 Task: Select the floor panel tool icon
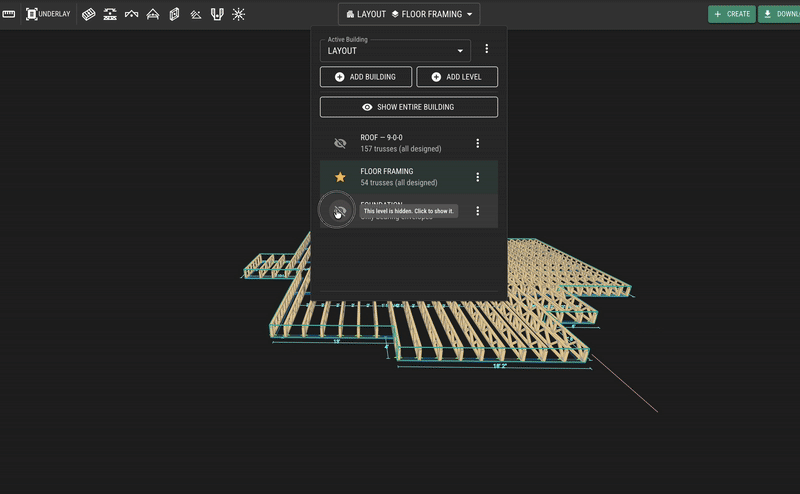coord(88,14)
